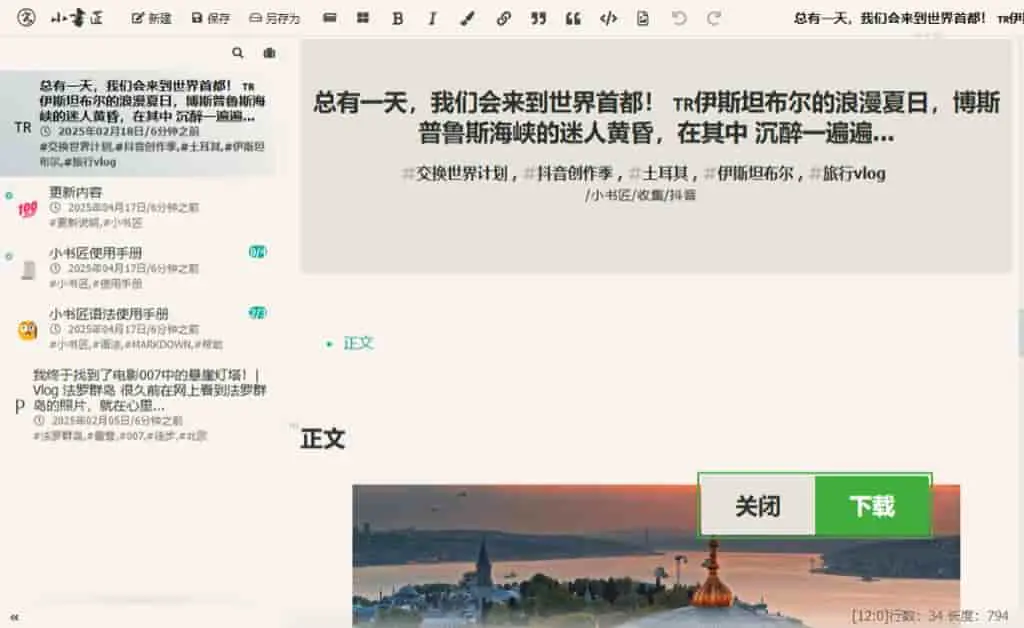Redo the last action
The image size is (1024, 628).
[x=714, y=19]
